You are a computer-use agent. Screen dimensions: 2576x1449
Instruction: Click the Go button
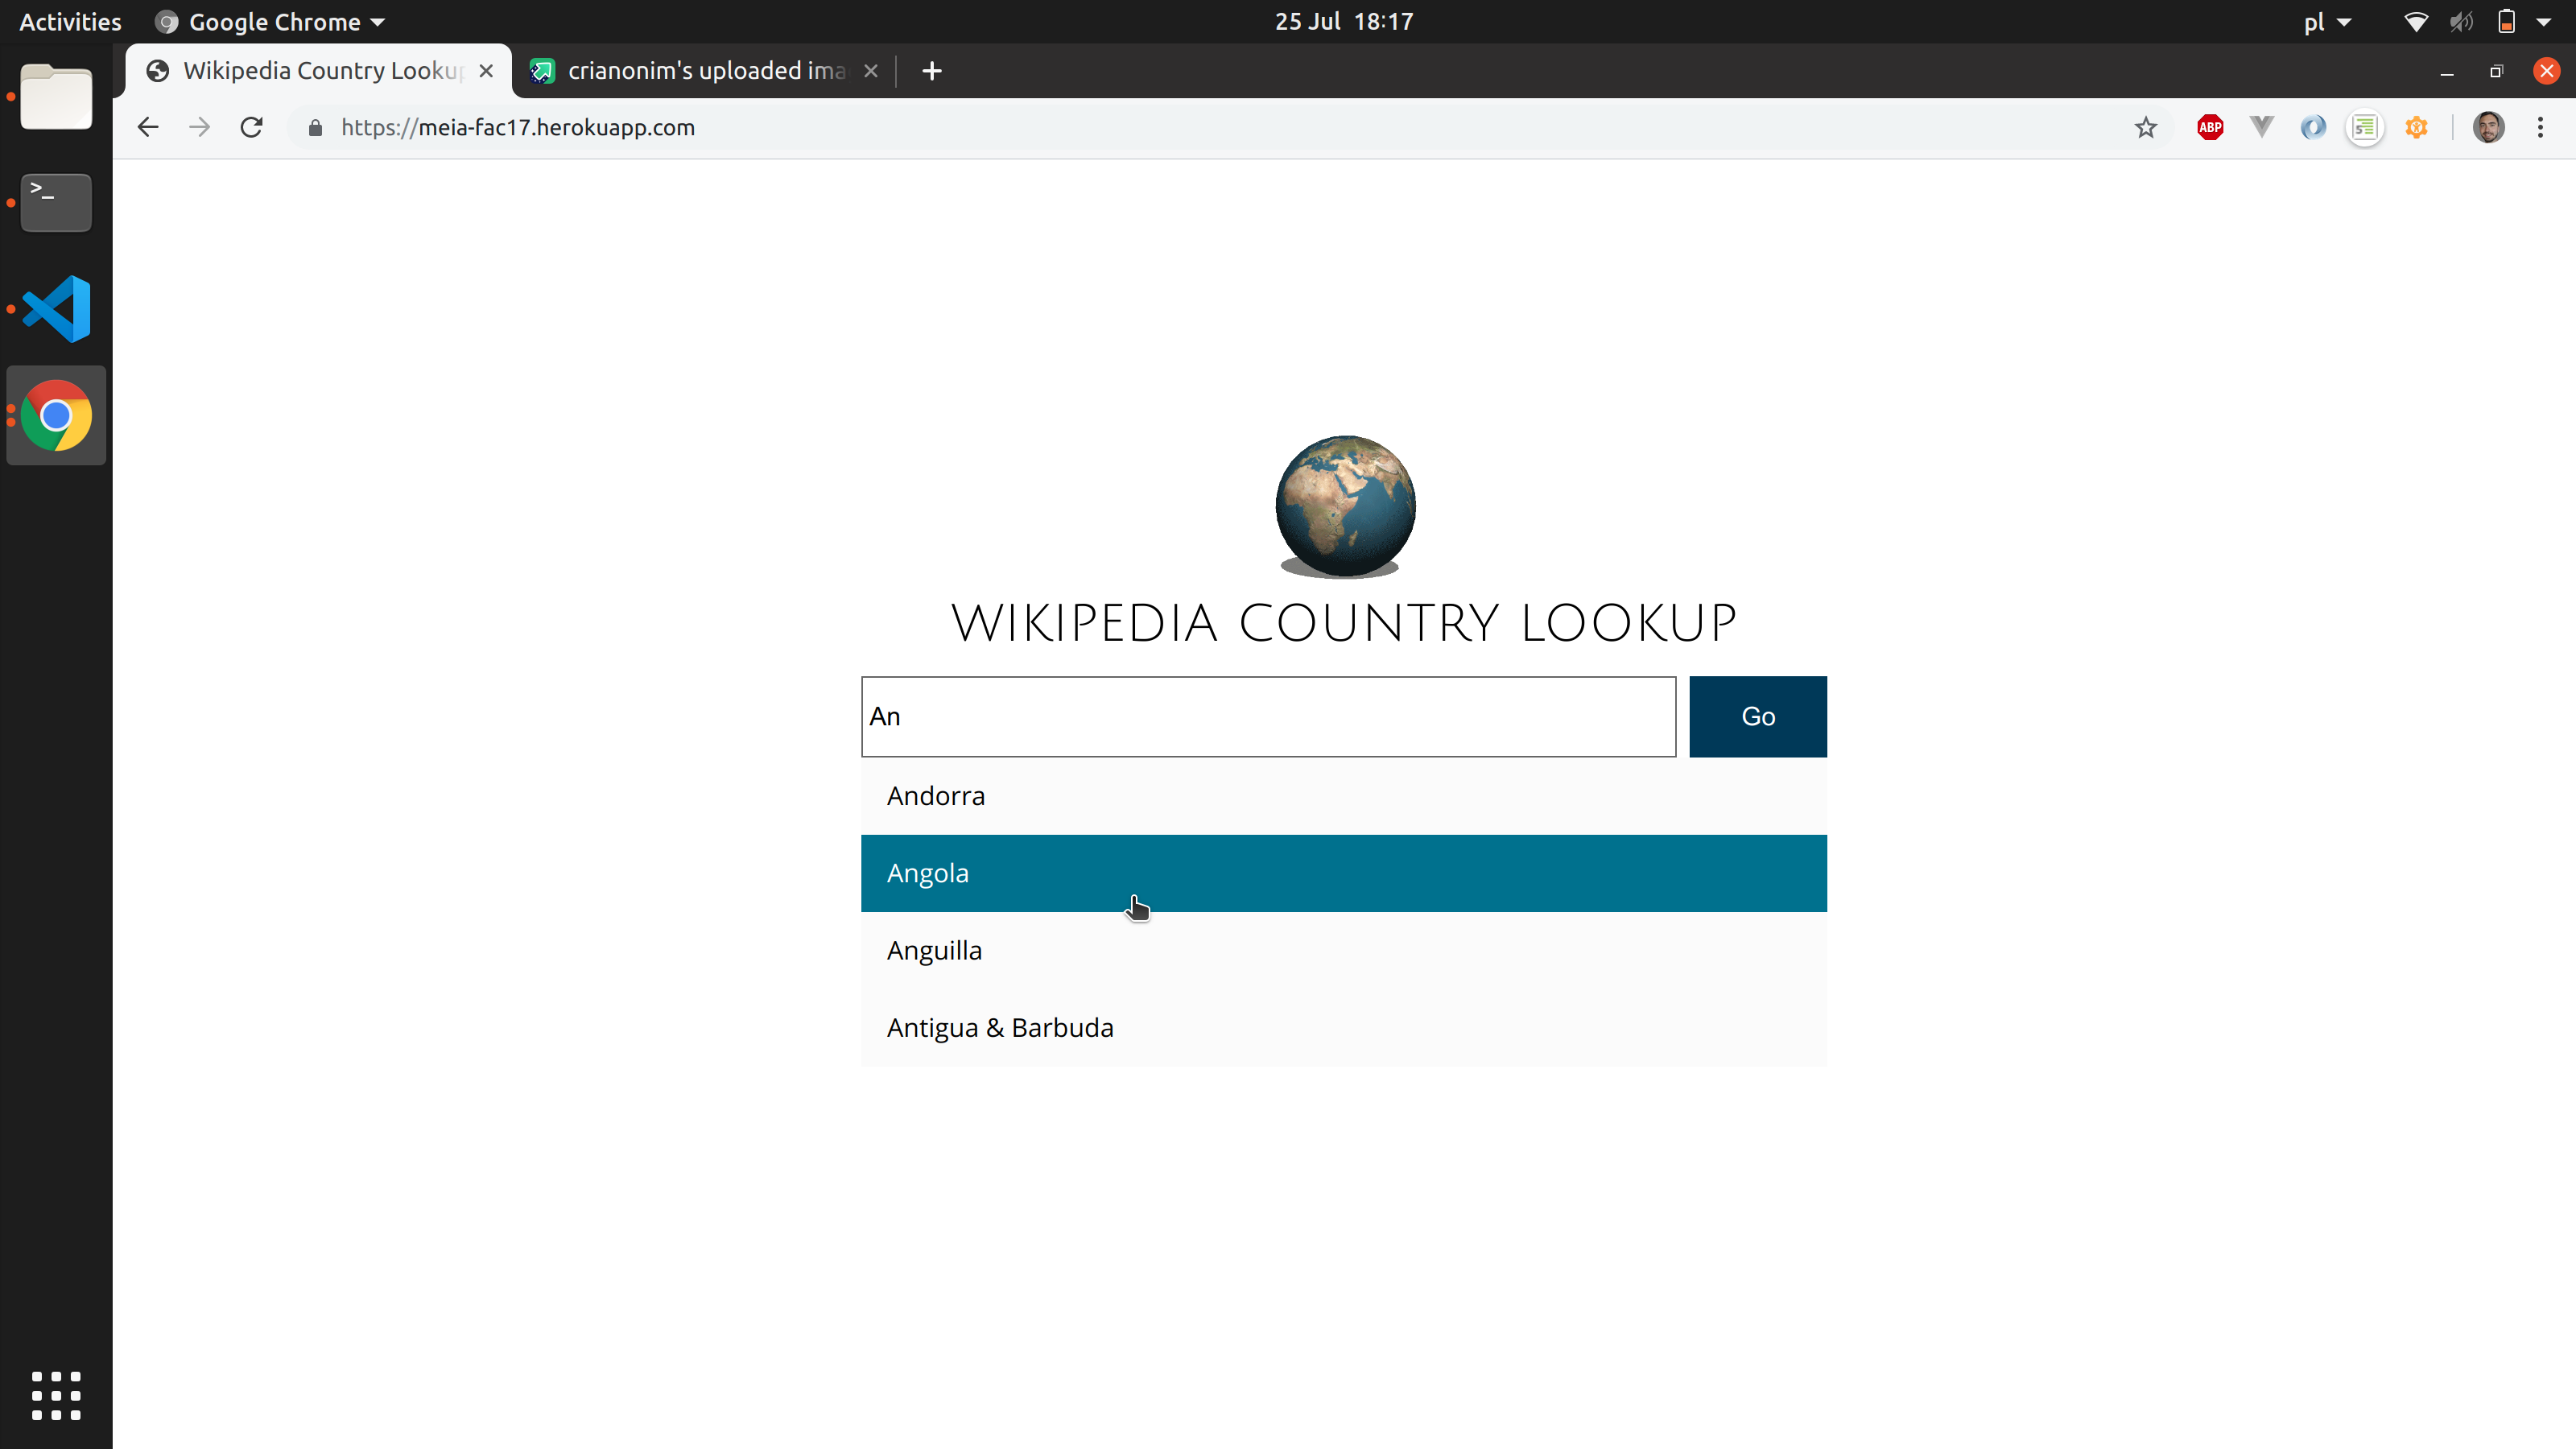[1758, 717]
